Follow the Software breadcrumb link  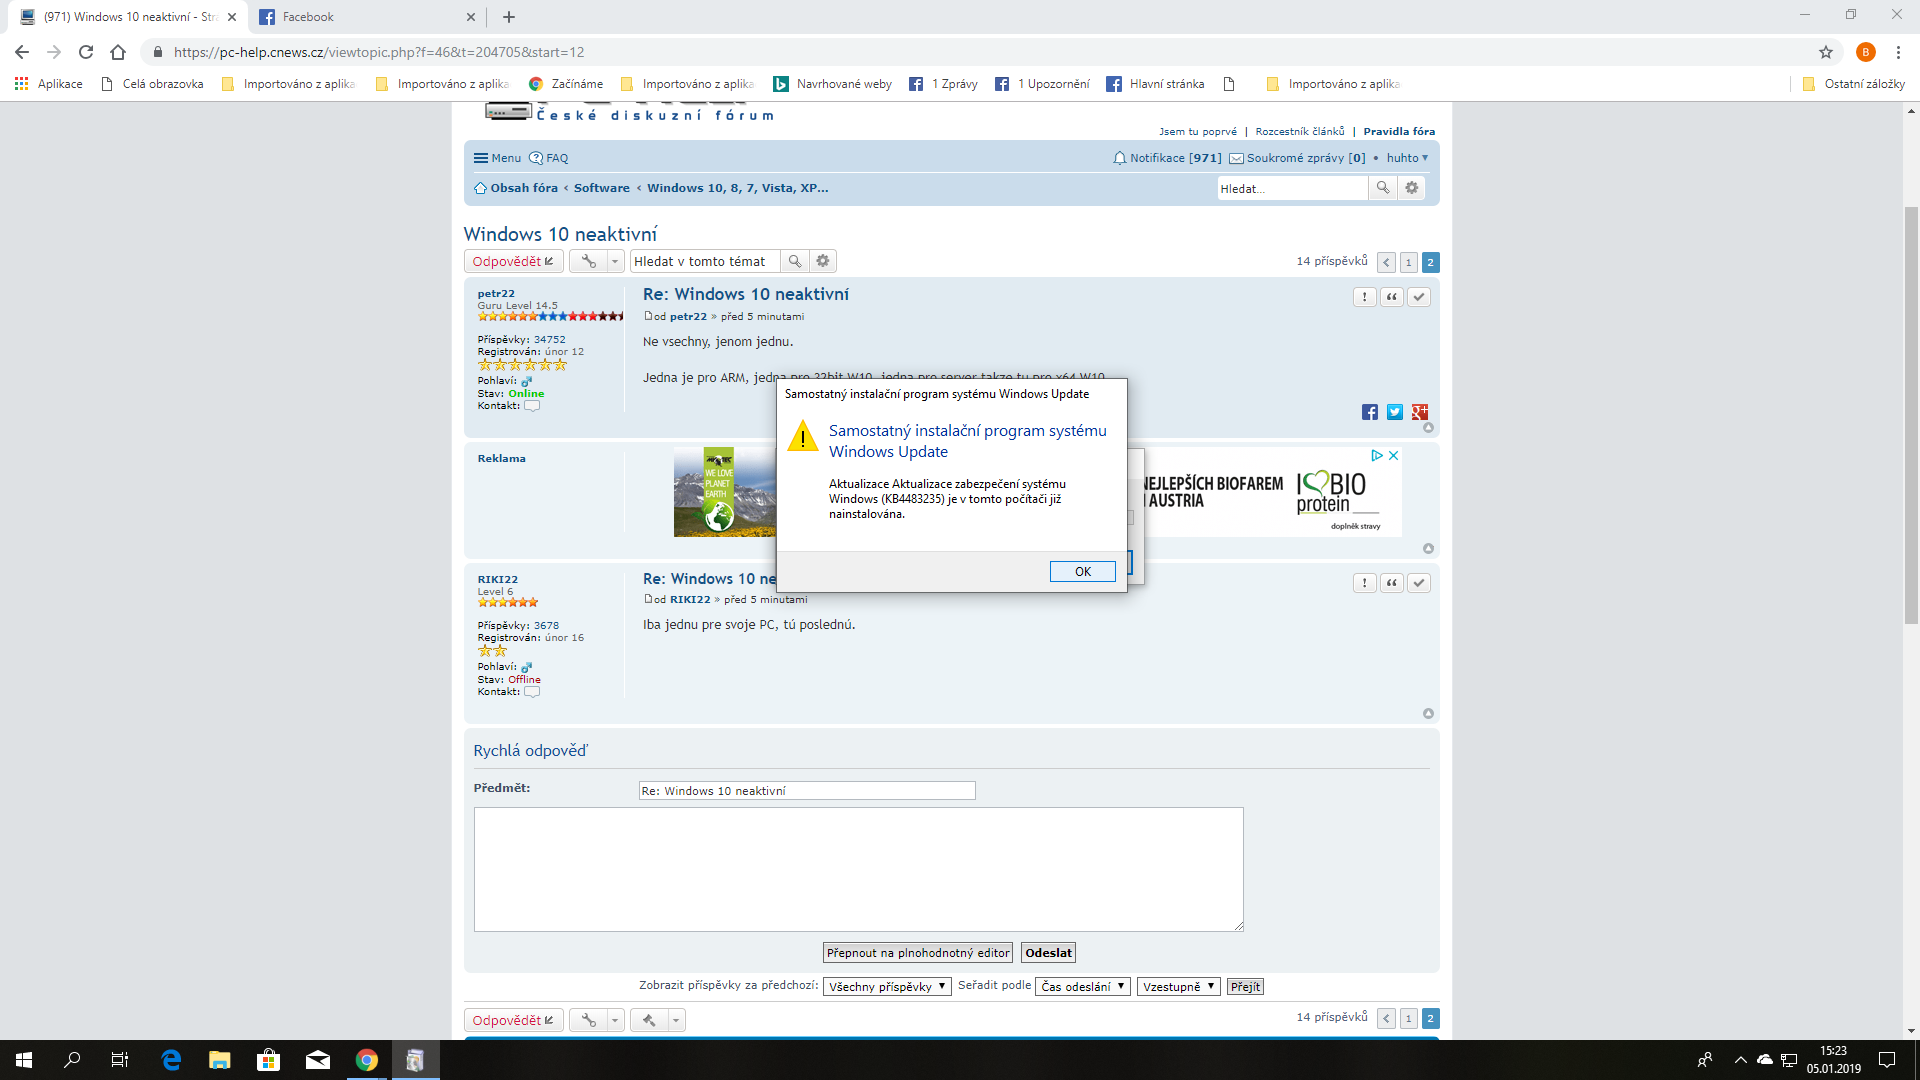pyautogui.click(x=601, y=188)
